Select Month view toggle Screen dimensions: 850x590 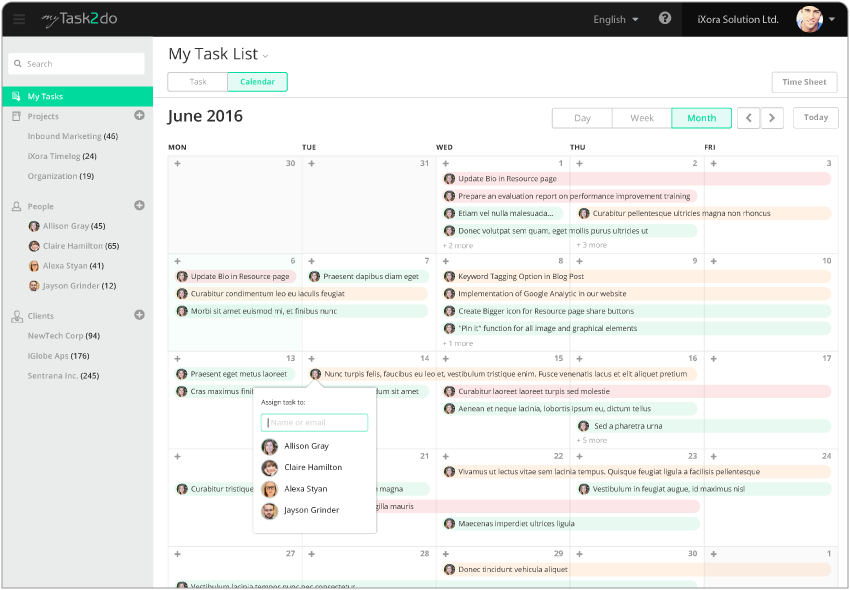(x=701, y=118)
